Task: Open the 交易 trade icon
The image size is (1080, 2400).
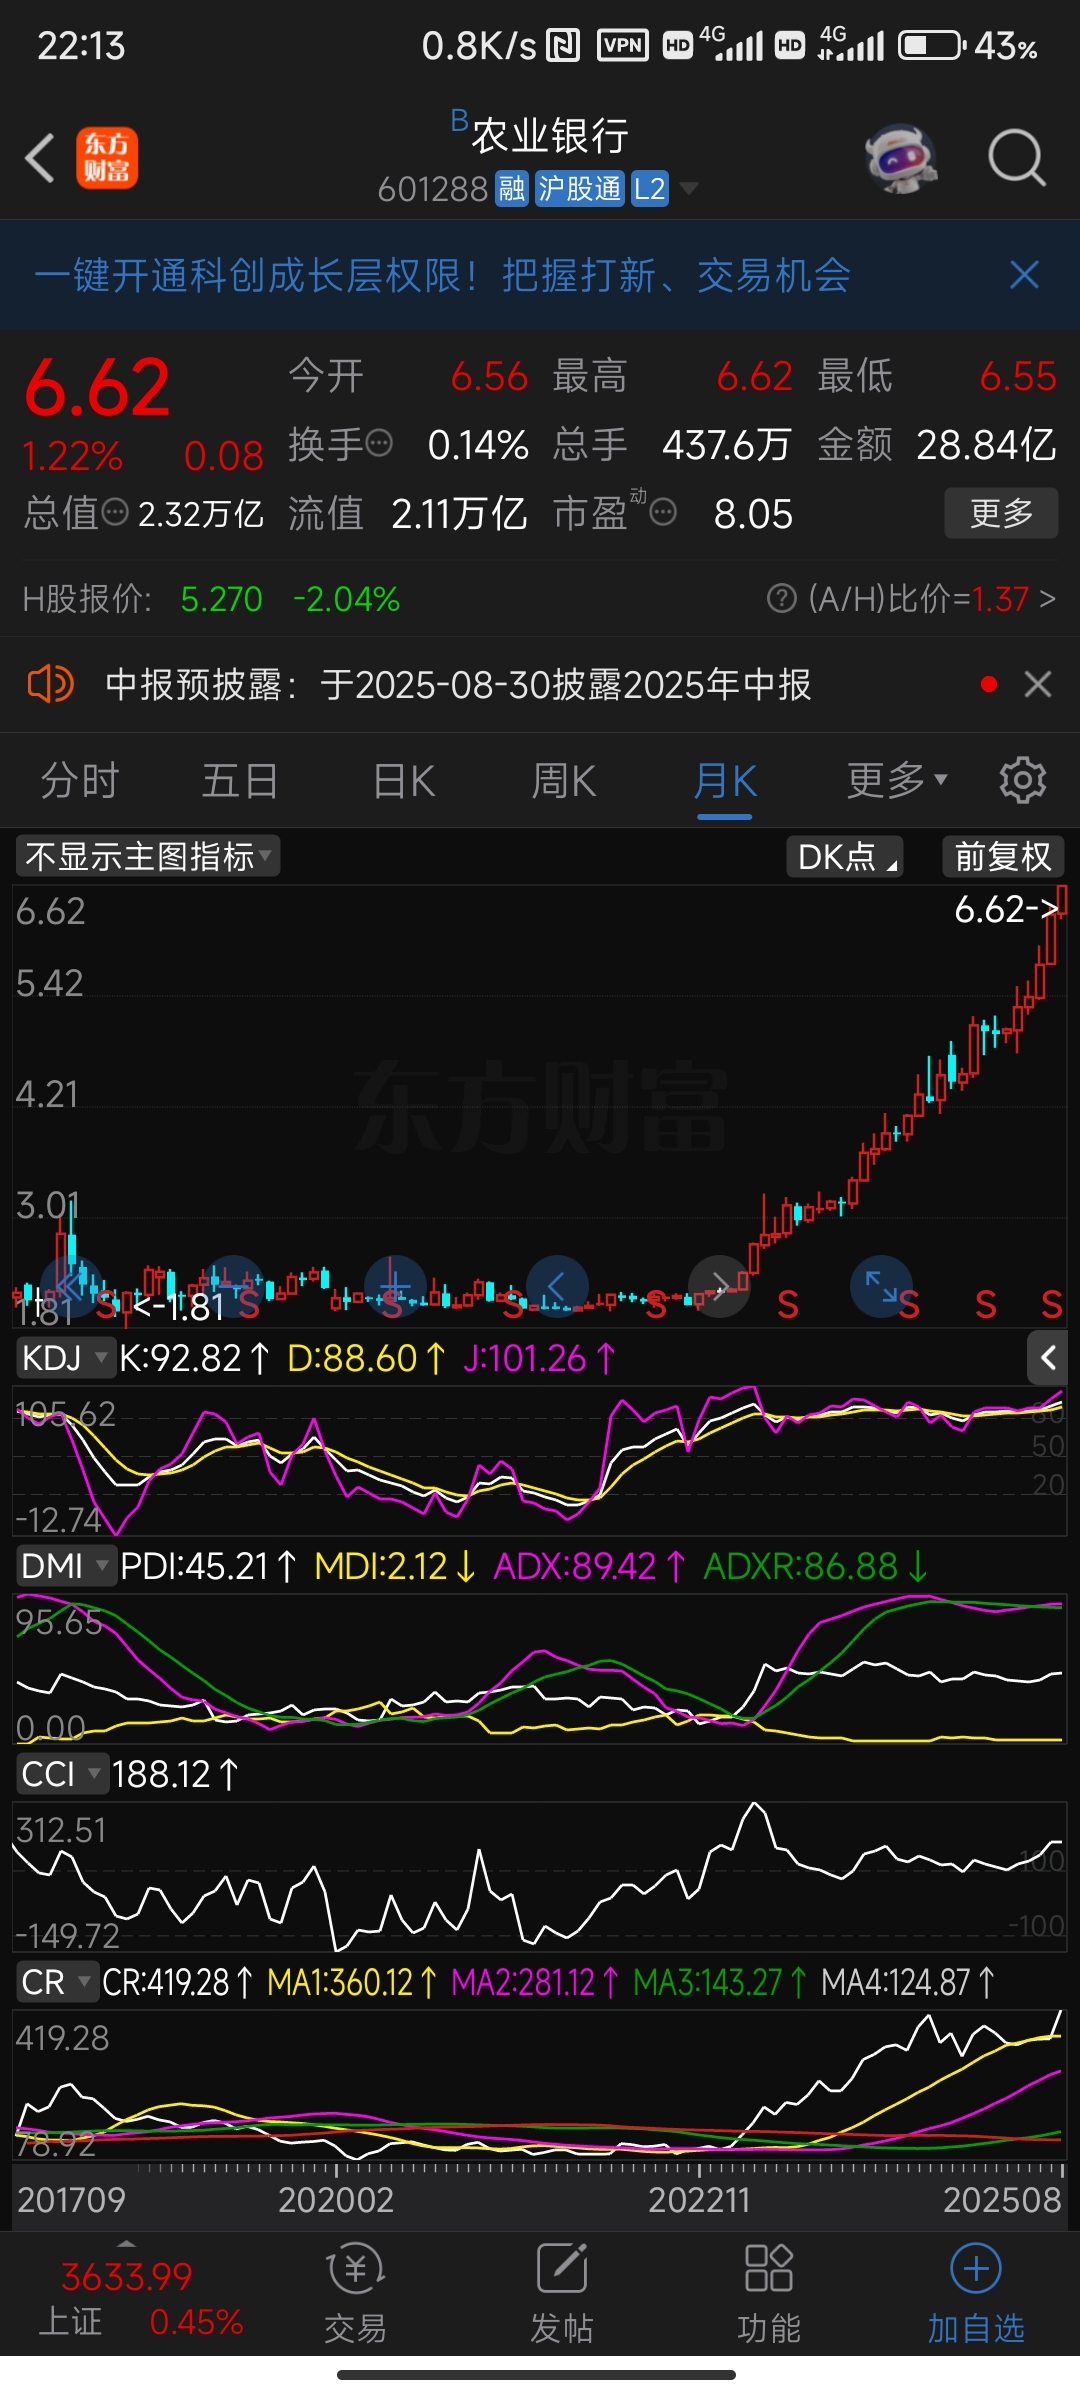Action: pyautogui.click(x=355, y=2294)
